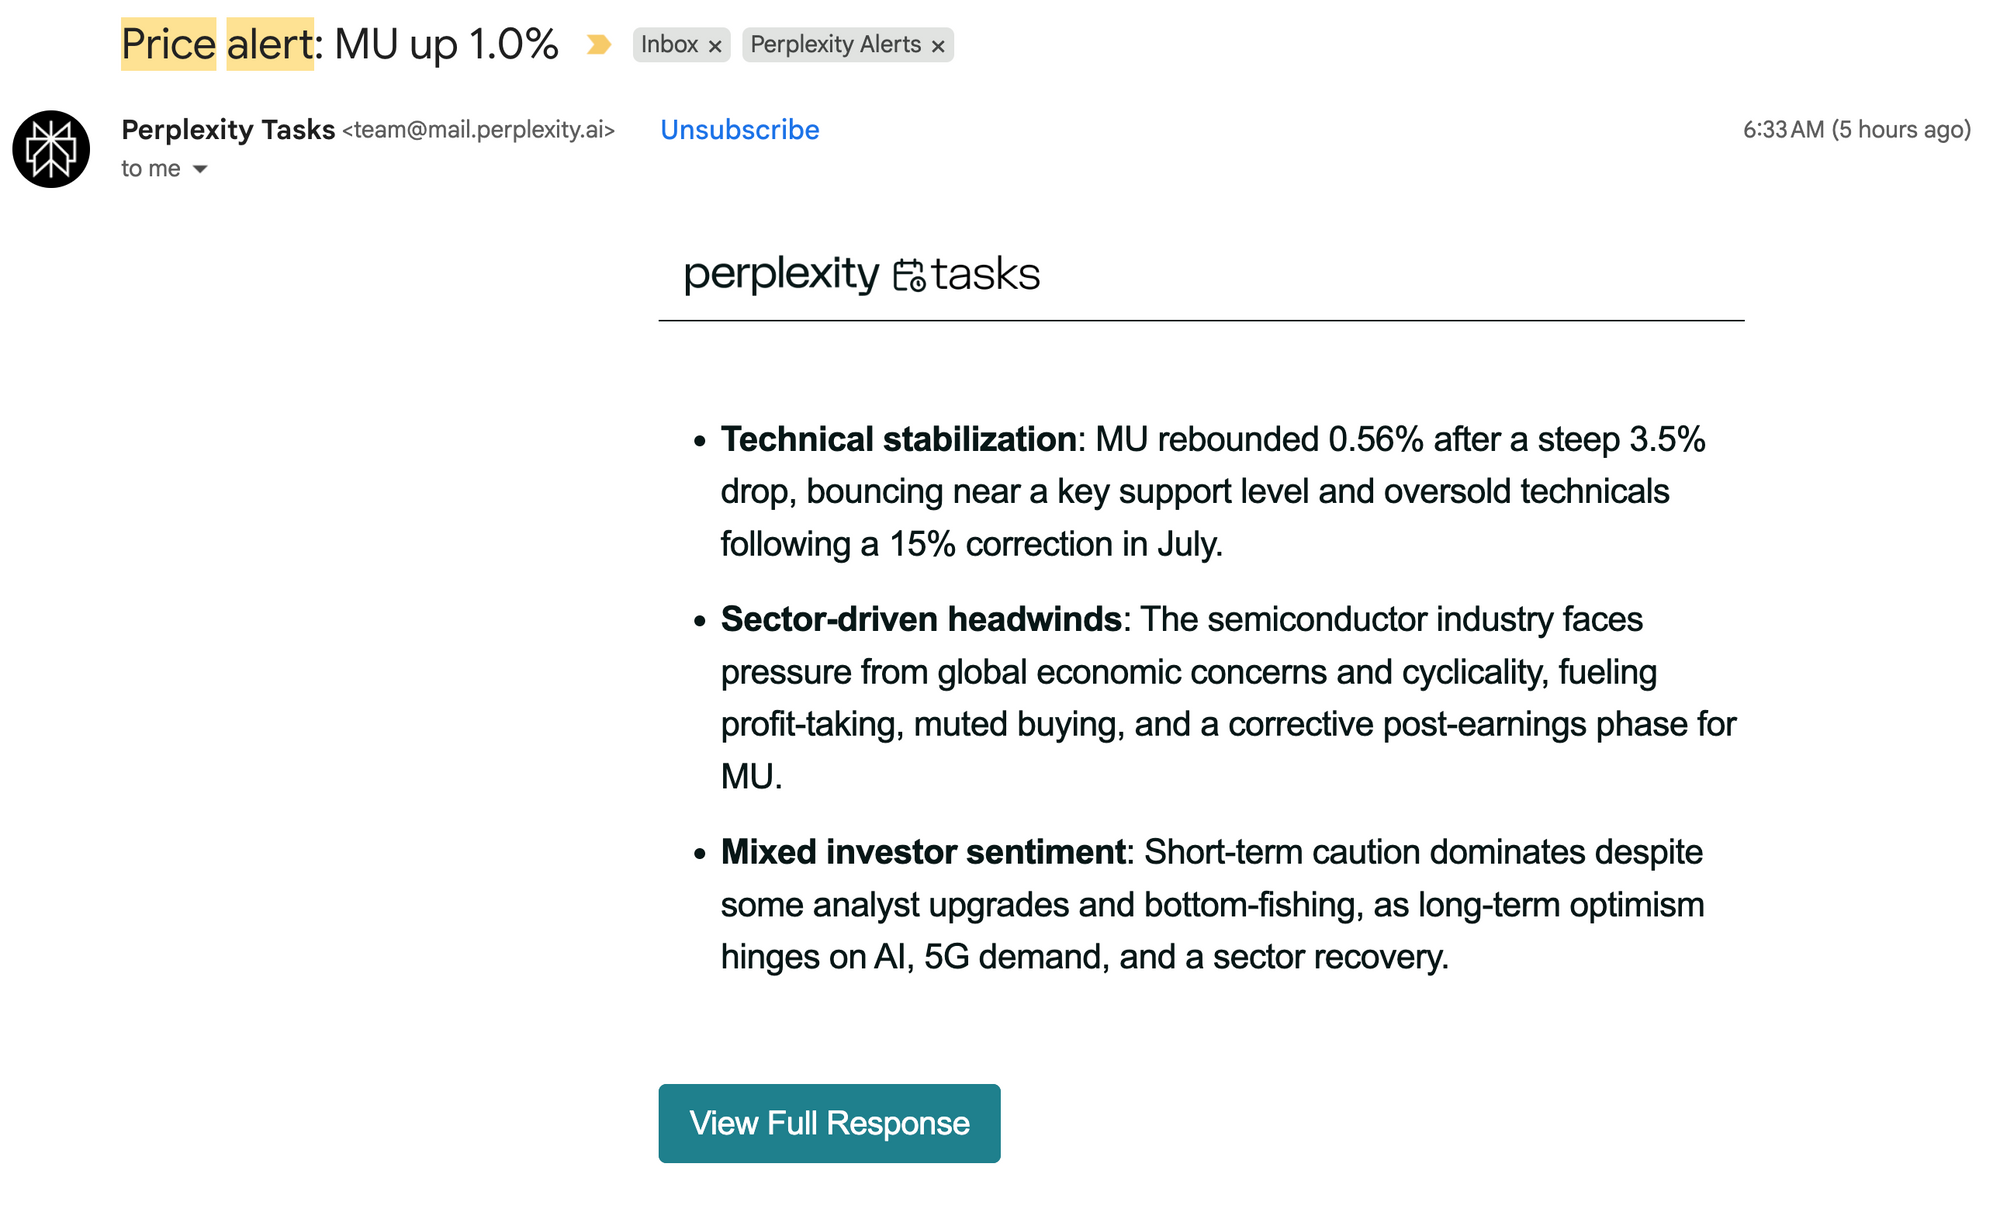
Task: Click the yellow importance marker arrow
Action: point(598,45)
